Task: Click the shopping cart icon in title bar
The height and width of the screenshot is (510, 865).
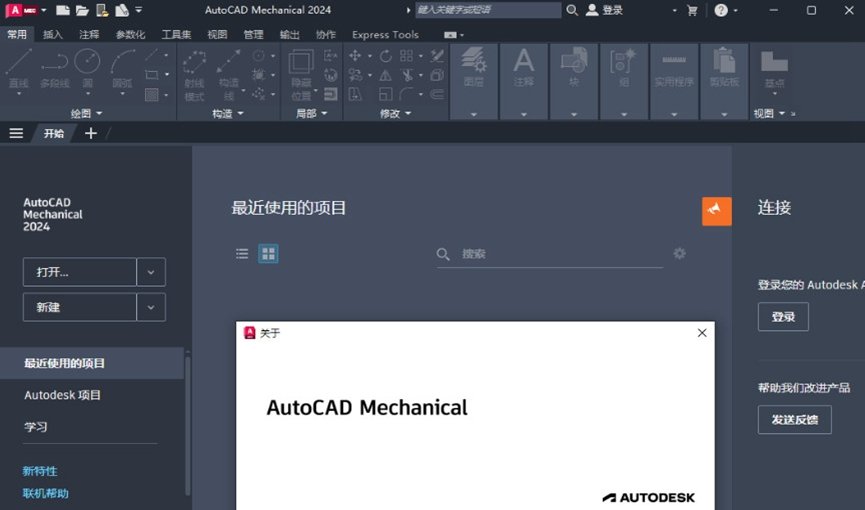Action: pos(692,10)
